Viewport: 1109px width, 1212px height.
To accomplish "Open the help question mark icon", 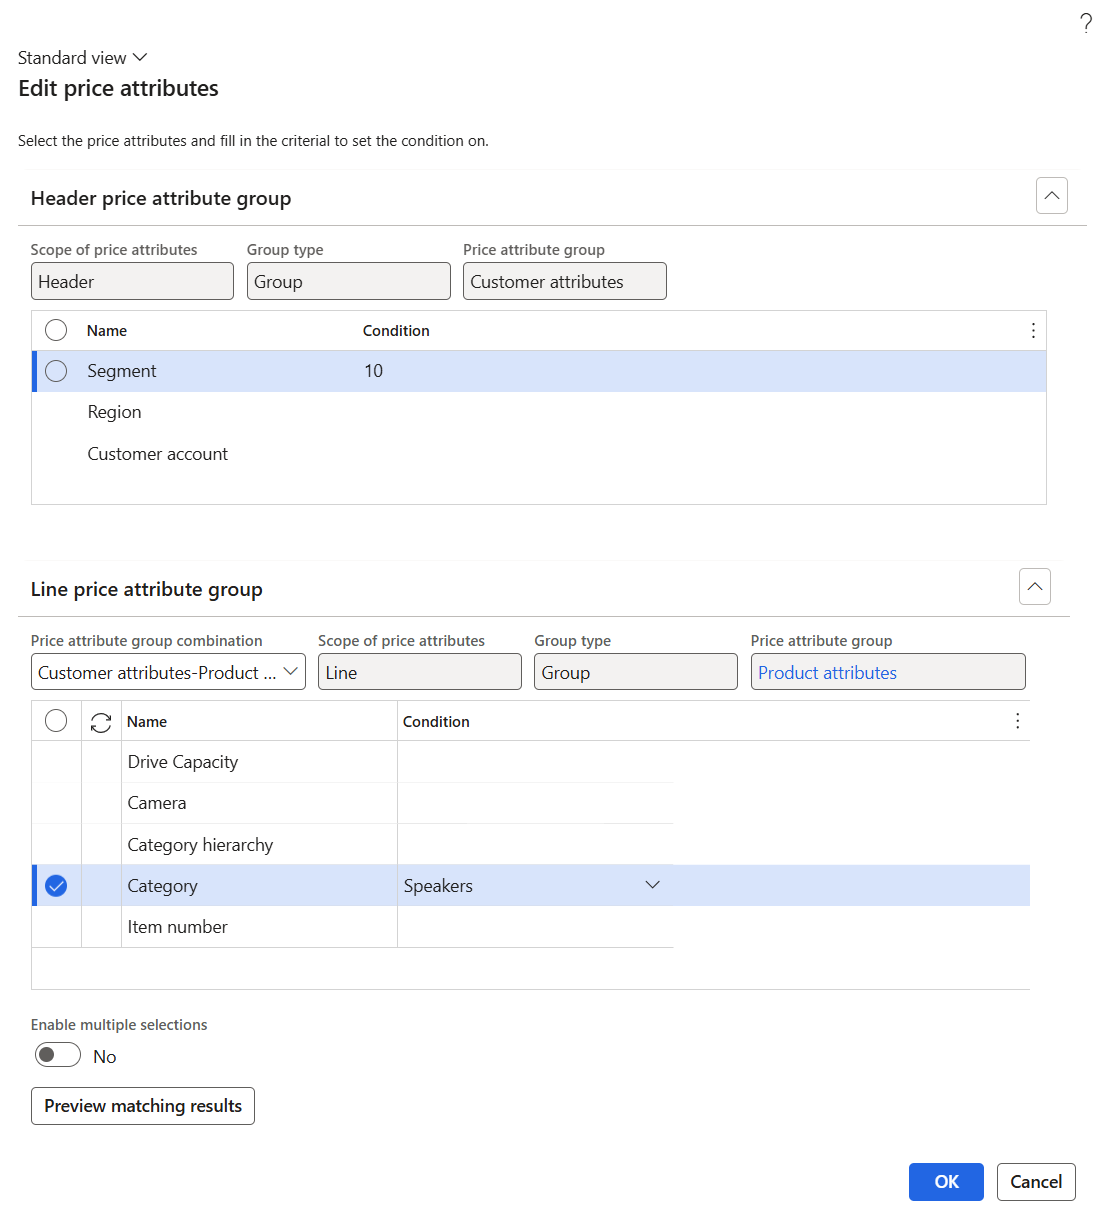I will coord(1086,24).
